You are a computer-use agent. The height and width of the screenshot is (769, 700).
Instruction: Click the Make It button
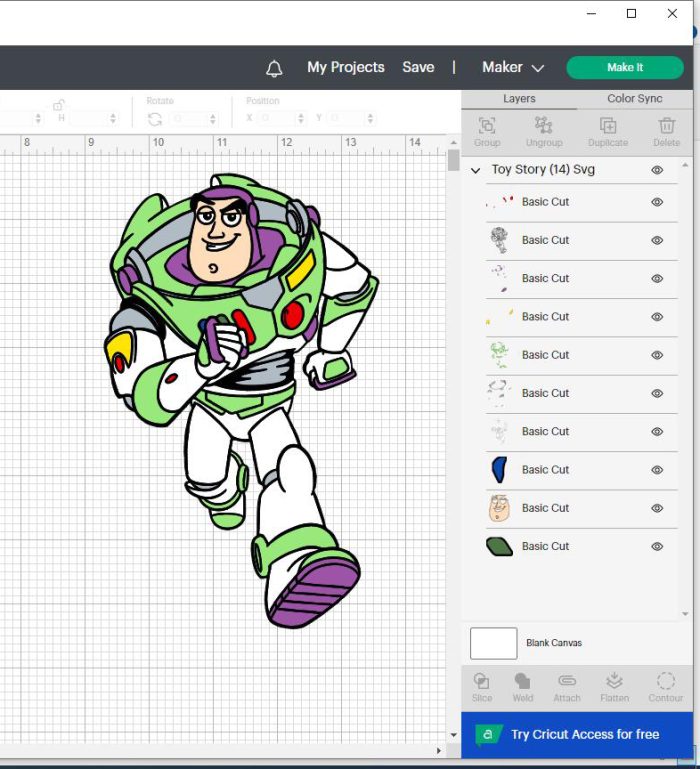click(x=625, y=68)
